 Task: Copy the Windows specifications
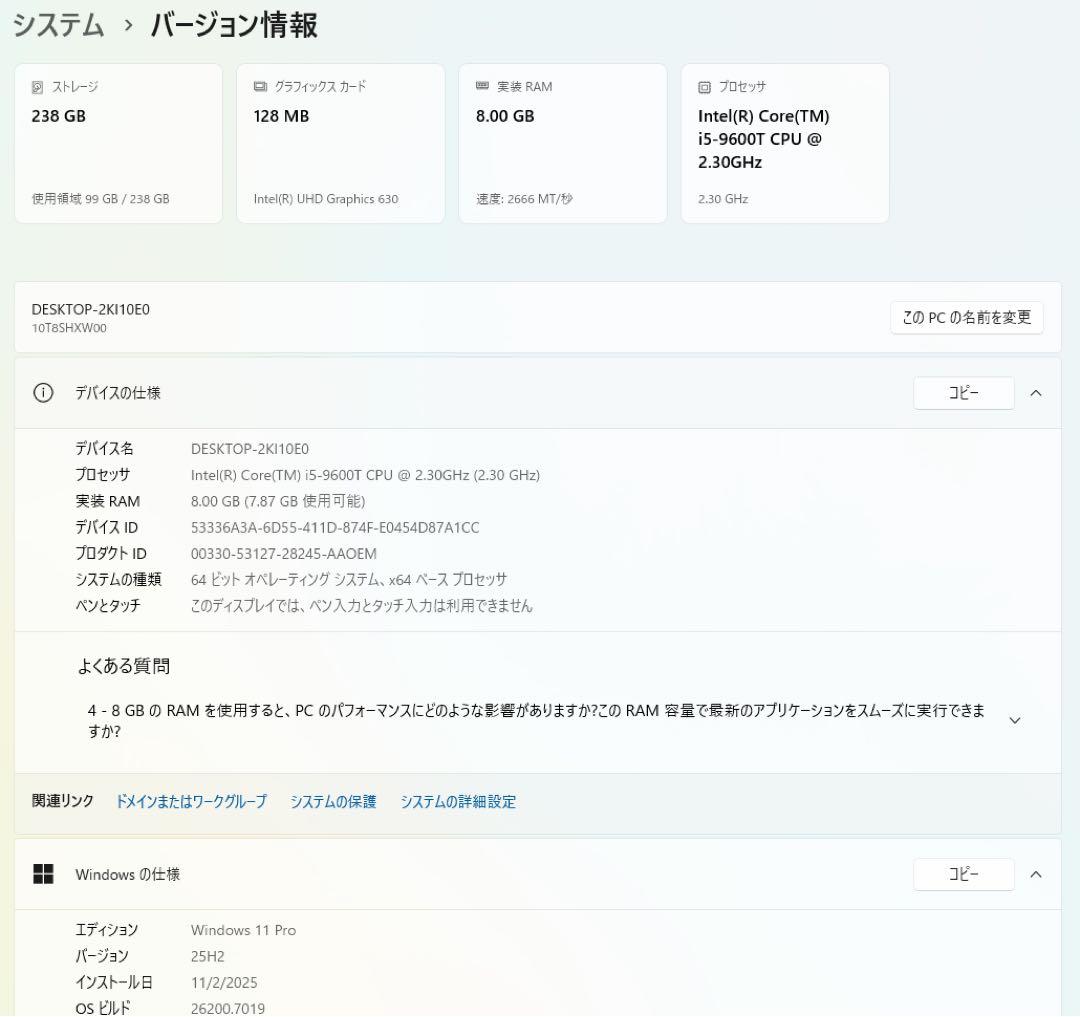963,874
